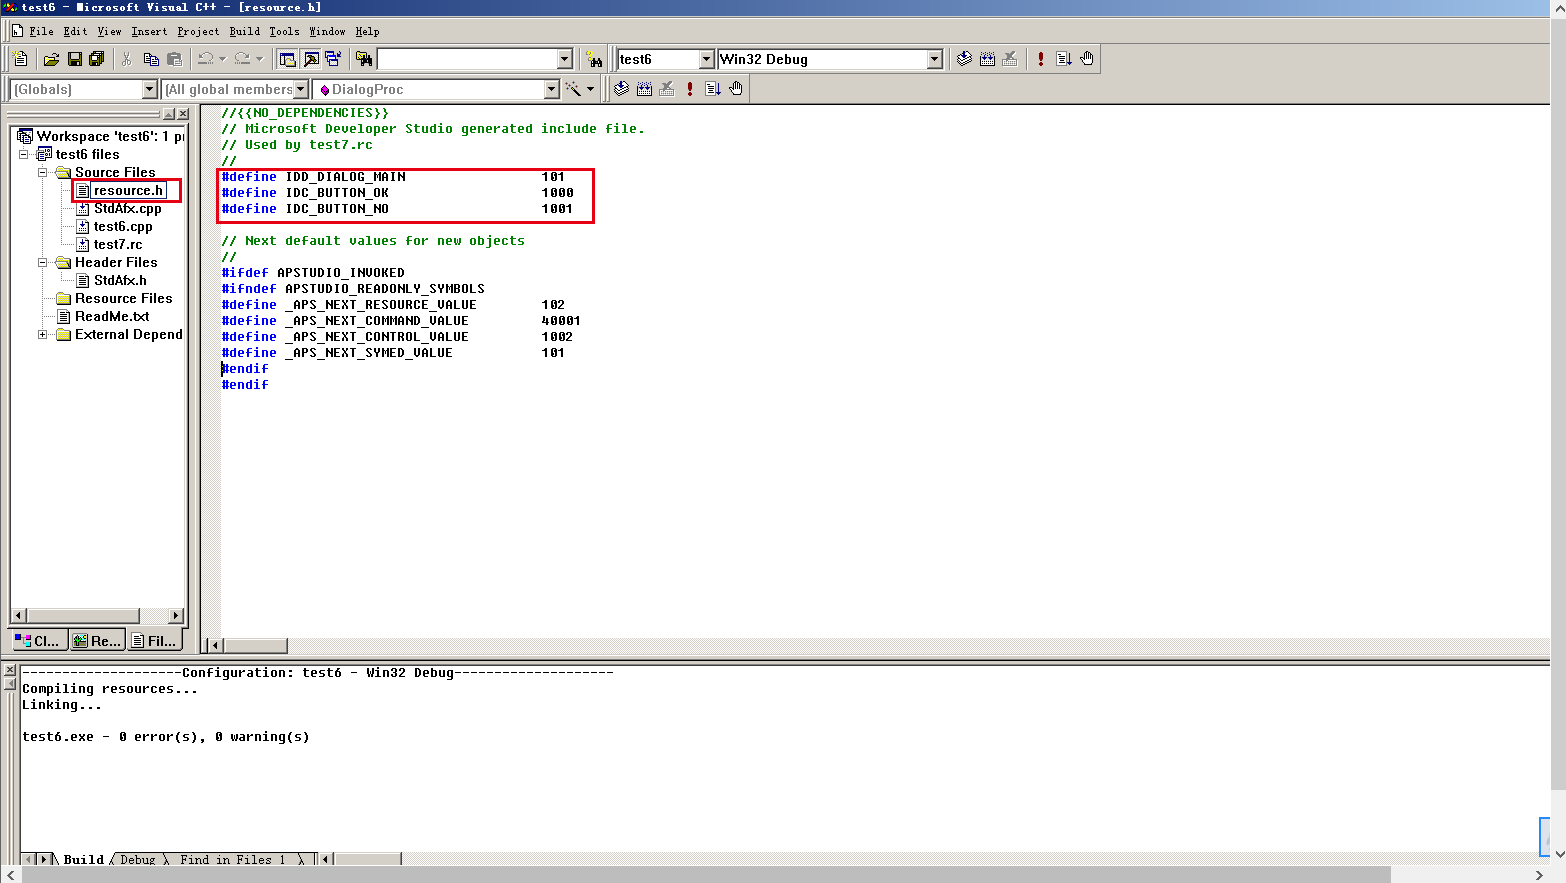Image resolution: width=1566 pixels, height=883 pixels.
Task: Select test7.rc in the file tree
Action: pos(118,244)
